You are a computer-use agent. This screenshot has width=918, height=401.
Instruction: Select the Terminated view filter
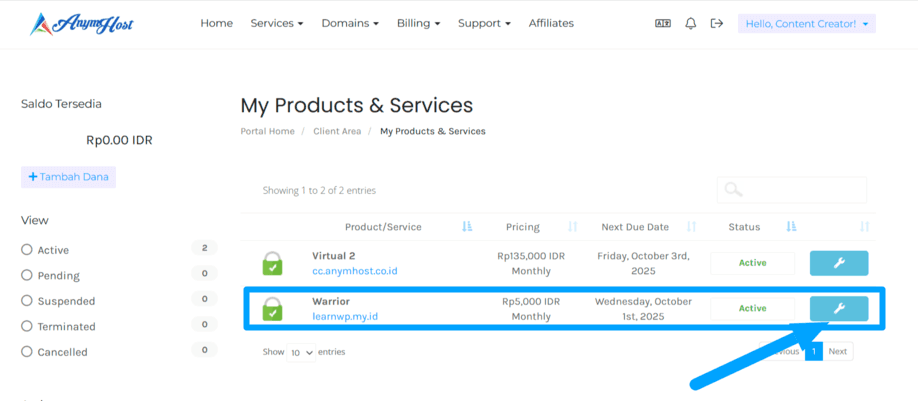[x=26, y=326]
